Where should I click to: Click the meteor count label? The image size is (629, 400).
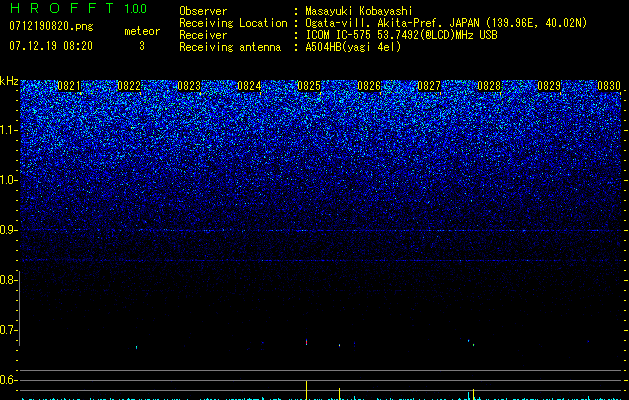tap(142, 31)
